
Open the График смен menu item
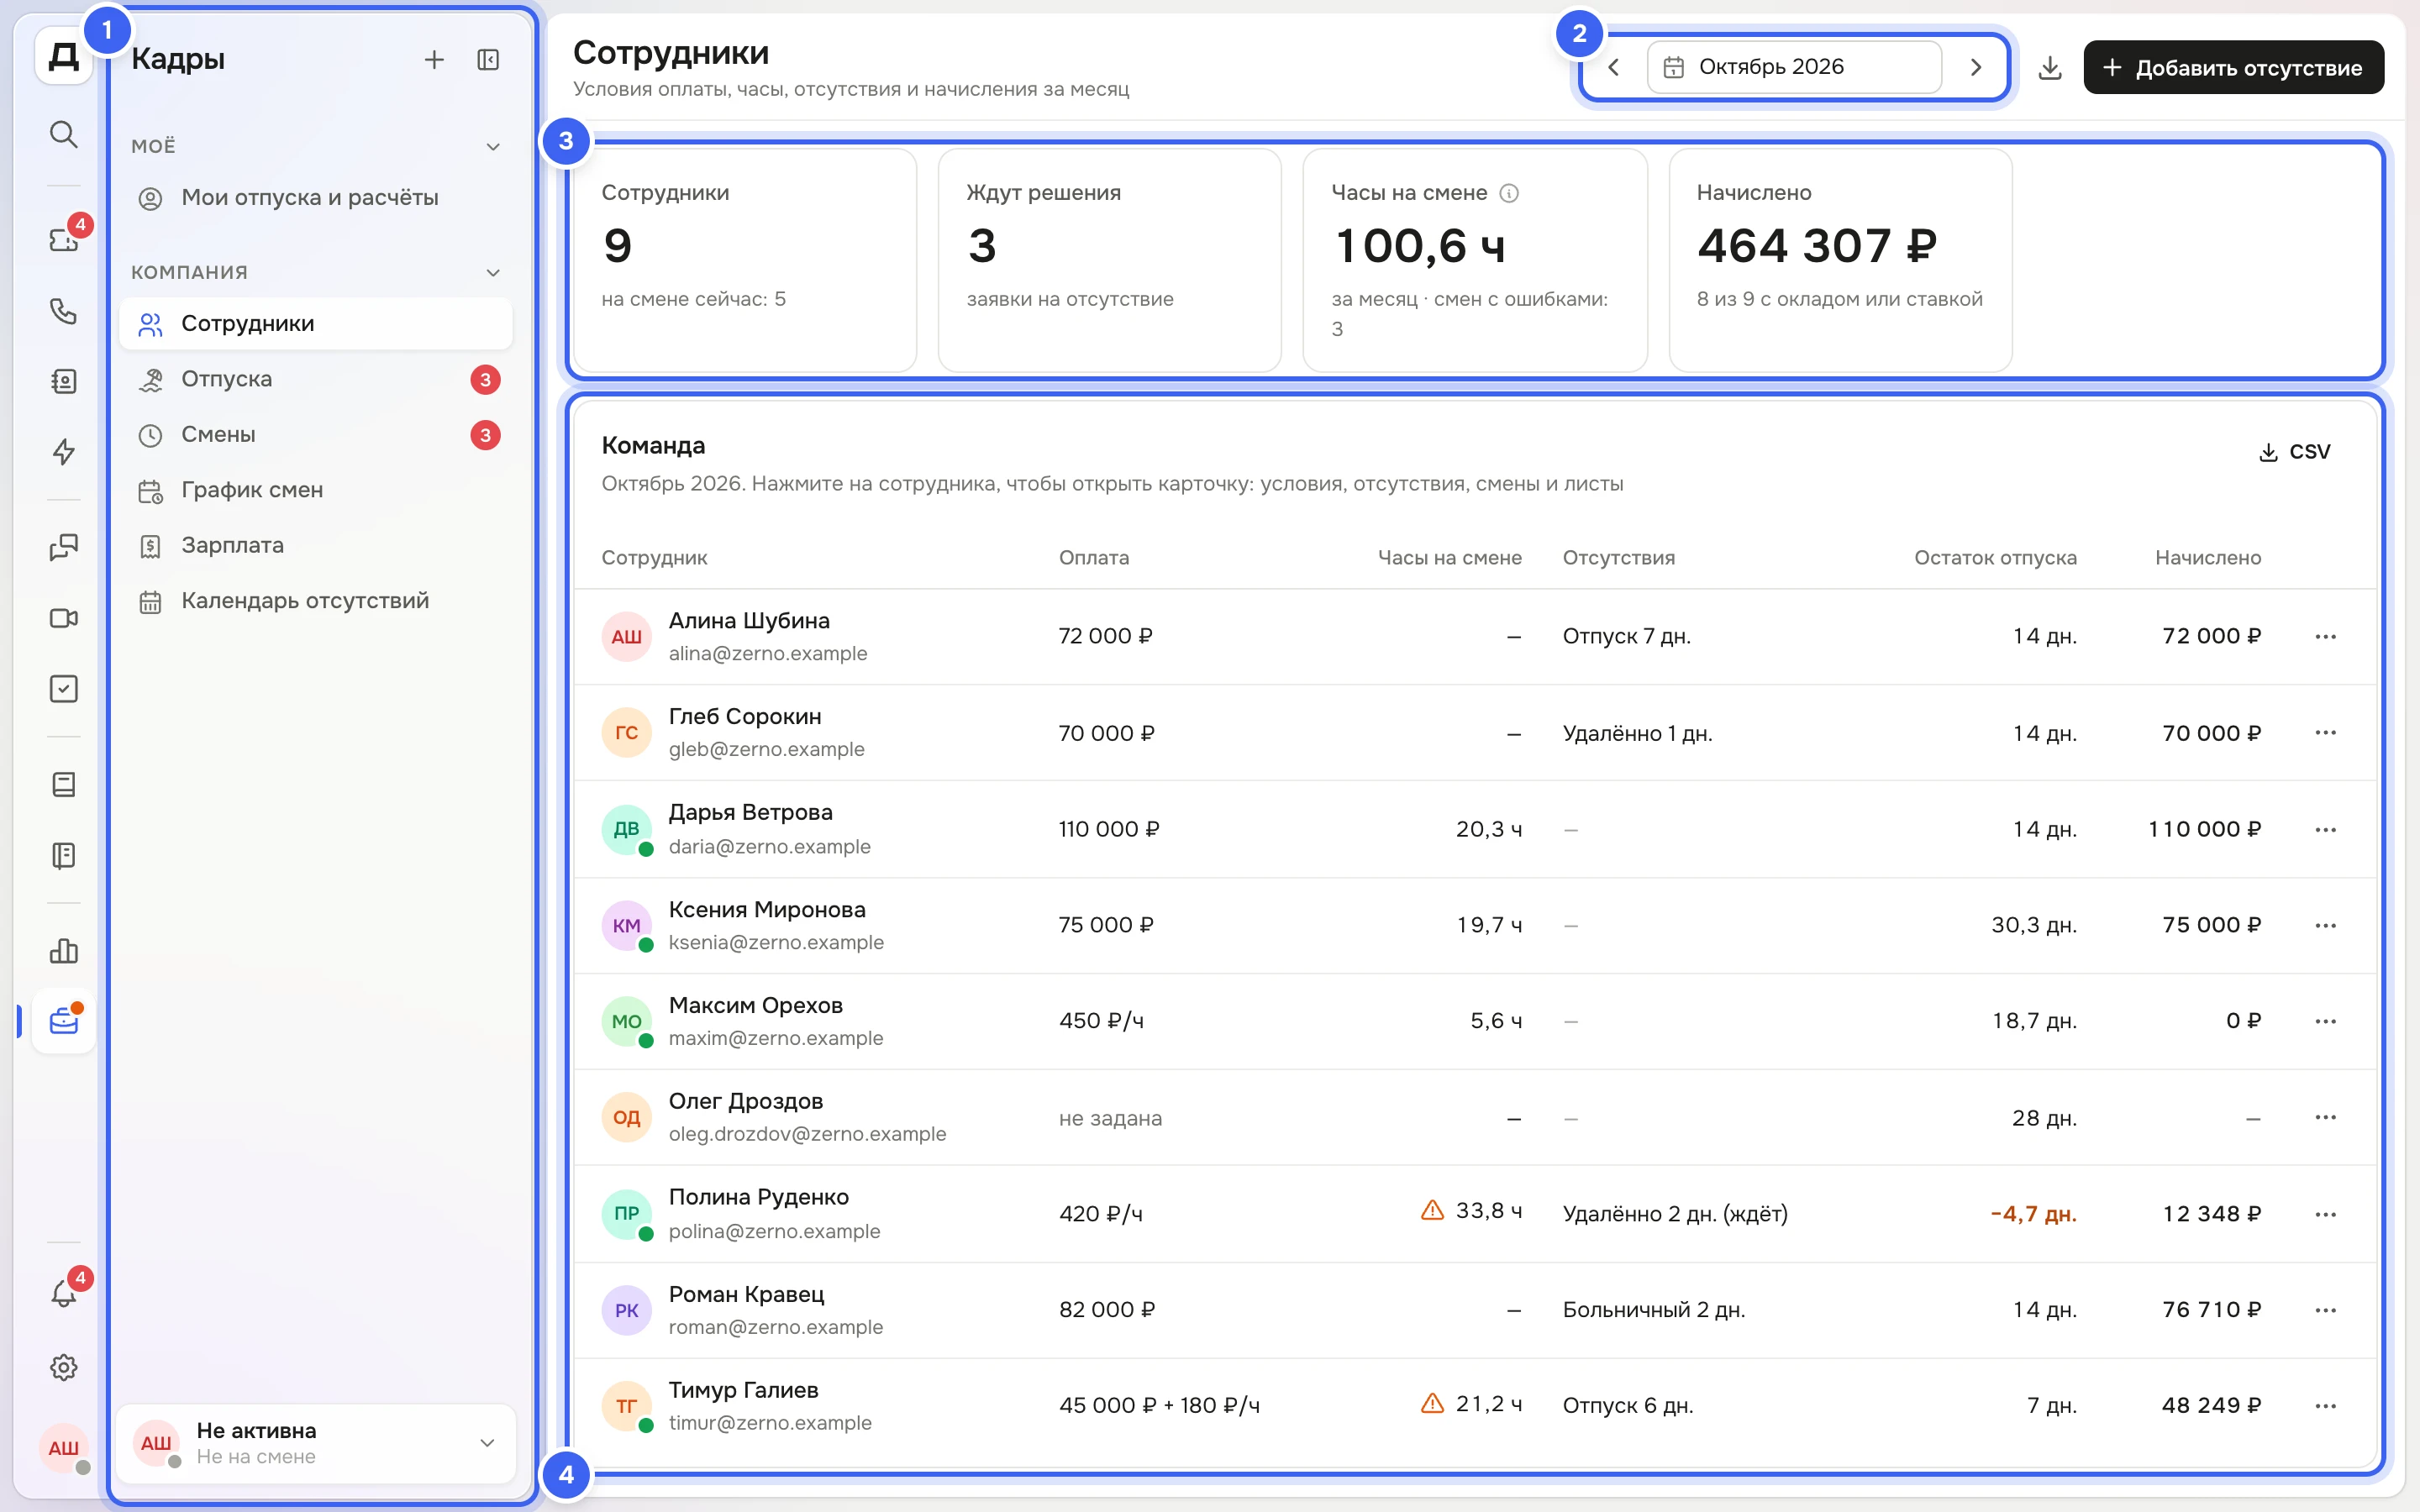pyautogui.click(x=316, y=490)
